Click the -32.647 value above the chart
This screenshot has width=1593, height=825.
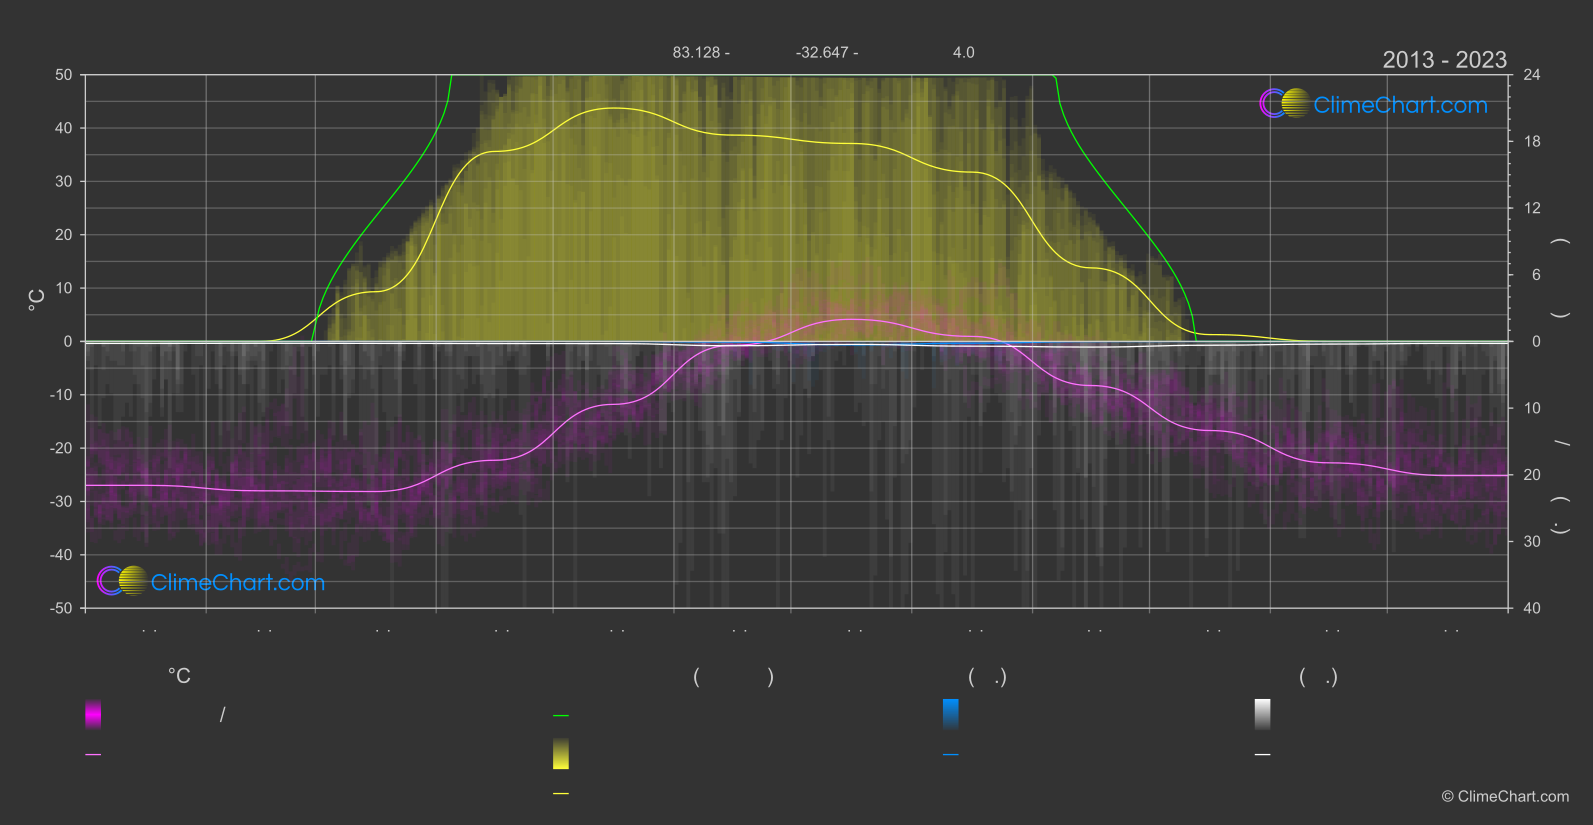[826, 52]
